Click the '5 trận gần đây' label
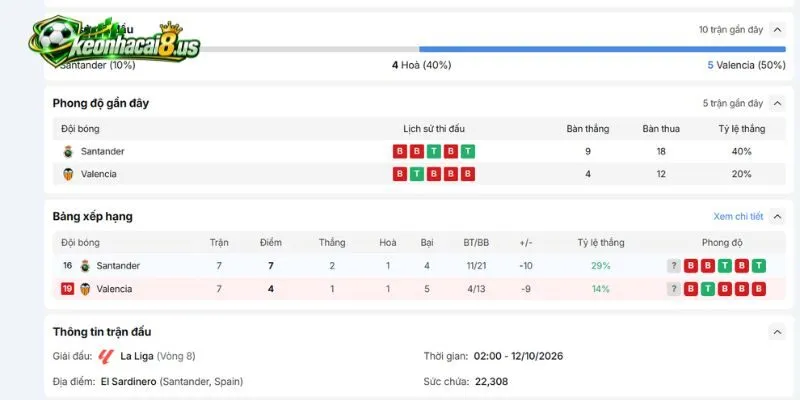The height and width of the screenshot is (400, 800). click(733, 104)
